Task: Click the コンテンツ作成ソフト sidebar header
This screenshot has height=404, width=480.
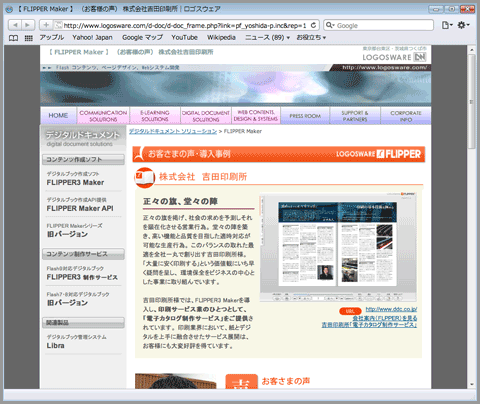Action: (x=83, y=159)
